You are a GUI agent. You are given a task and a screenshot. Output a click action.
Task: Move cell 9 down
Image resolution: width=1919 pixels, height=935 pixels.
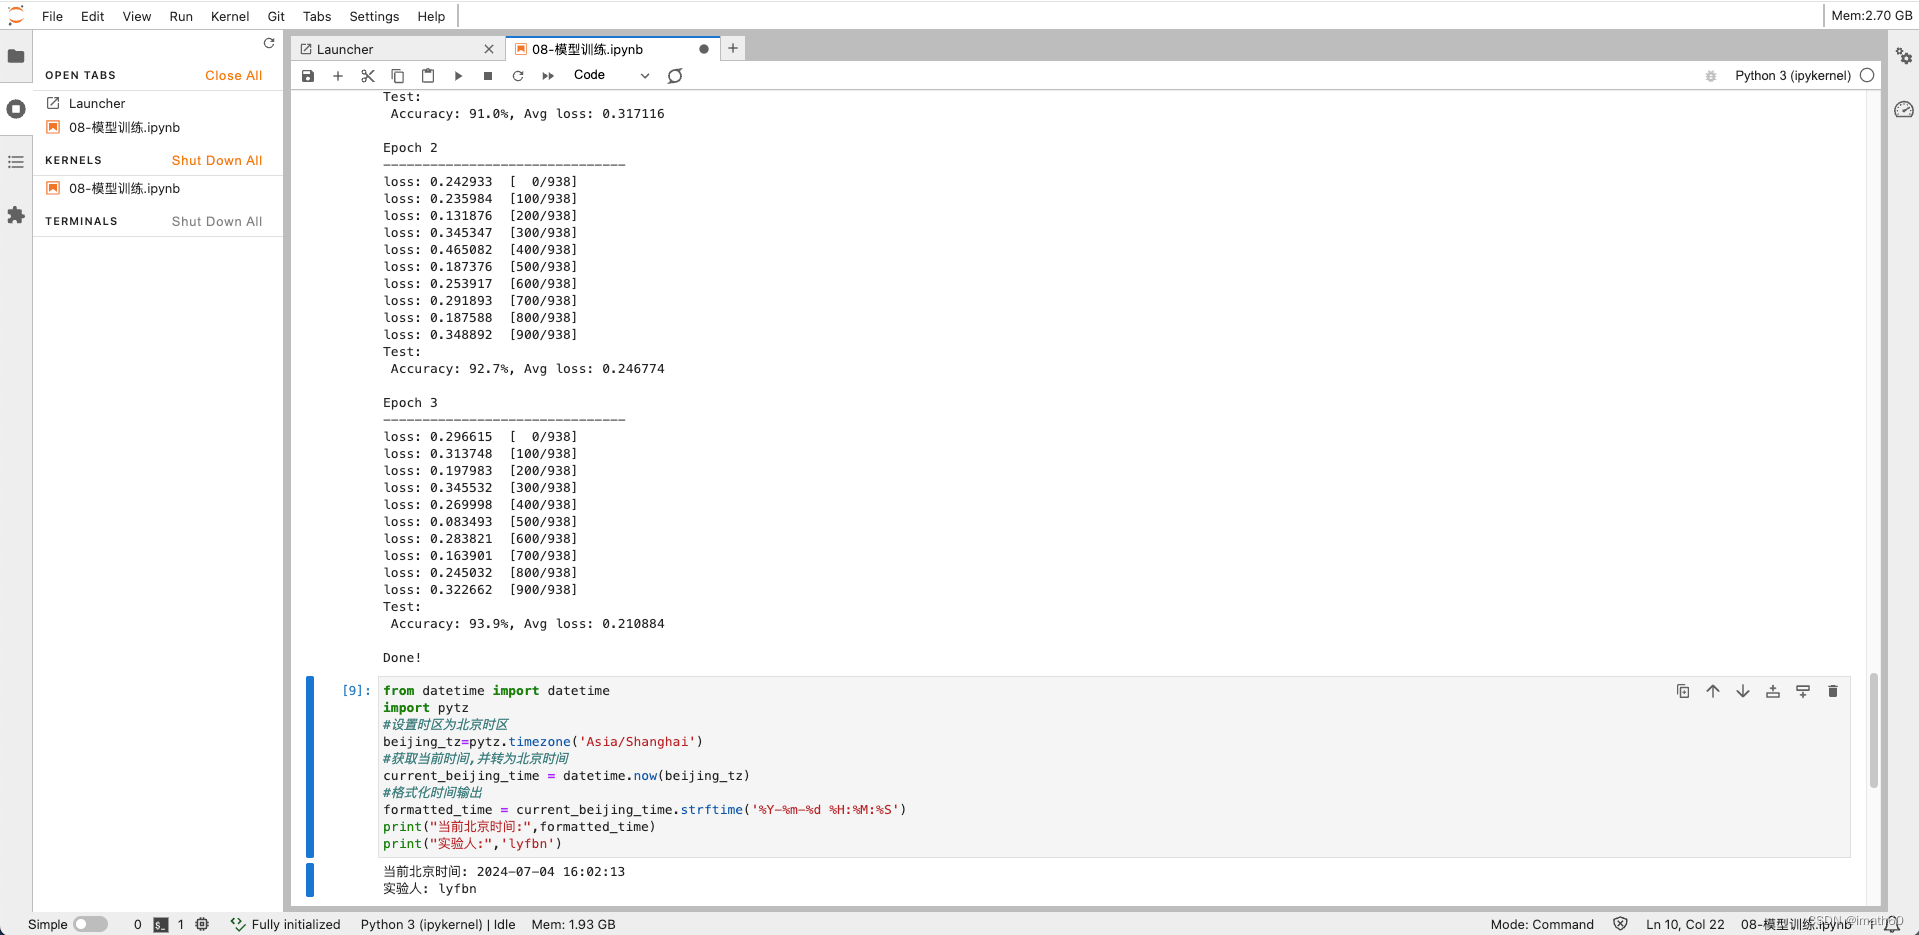point(1743,691)
